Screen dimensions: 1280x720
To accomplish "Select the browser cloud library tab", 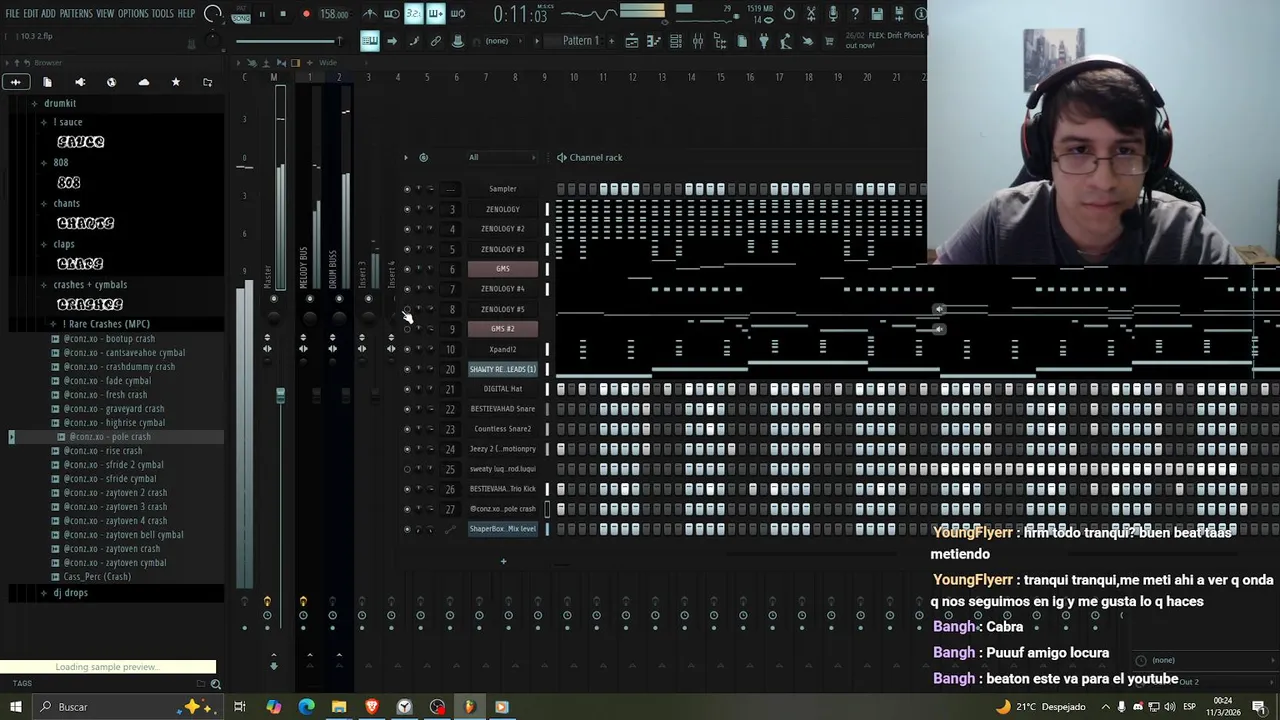I will pyautogui.click(x=144, y=82).
